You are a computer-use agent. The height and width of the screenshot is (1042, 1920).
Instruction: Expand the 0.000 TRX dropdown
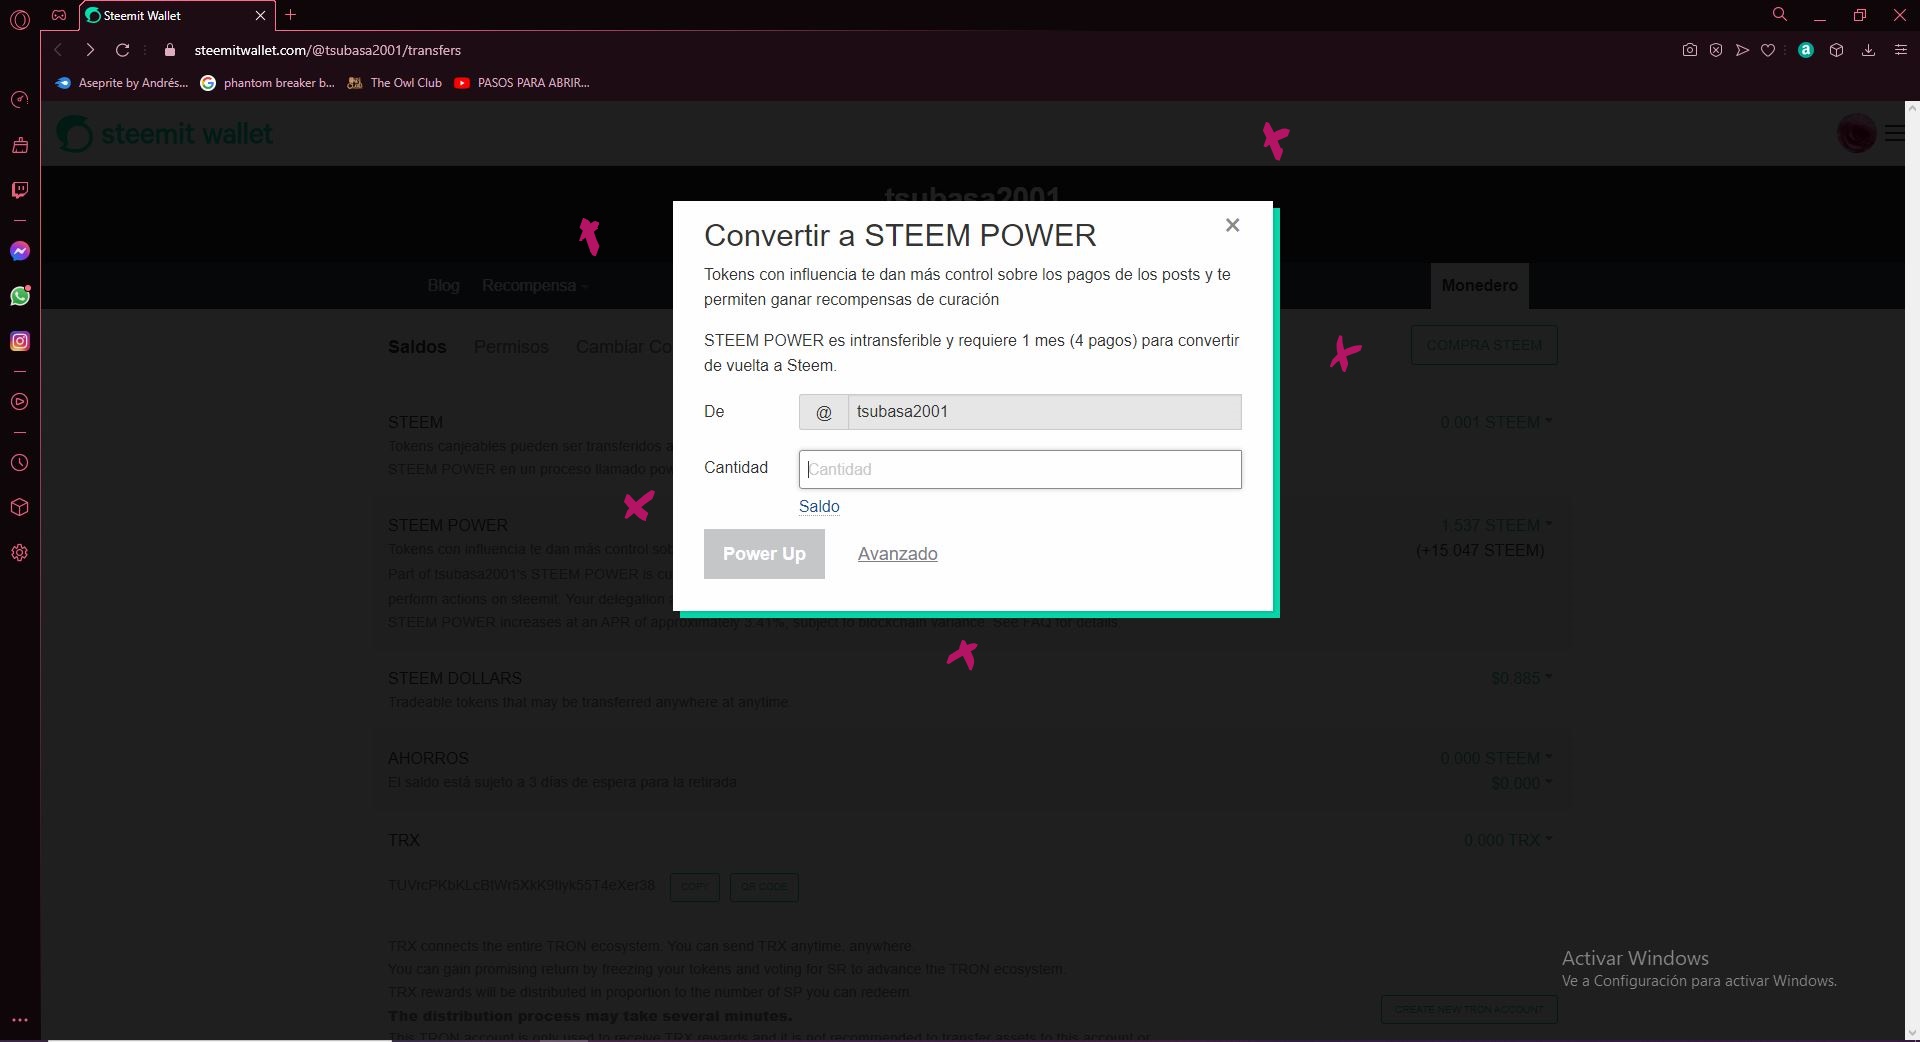coord(1508,840)
